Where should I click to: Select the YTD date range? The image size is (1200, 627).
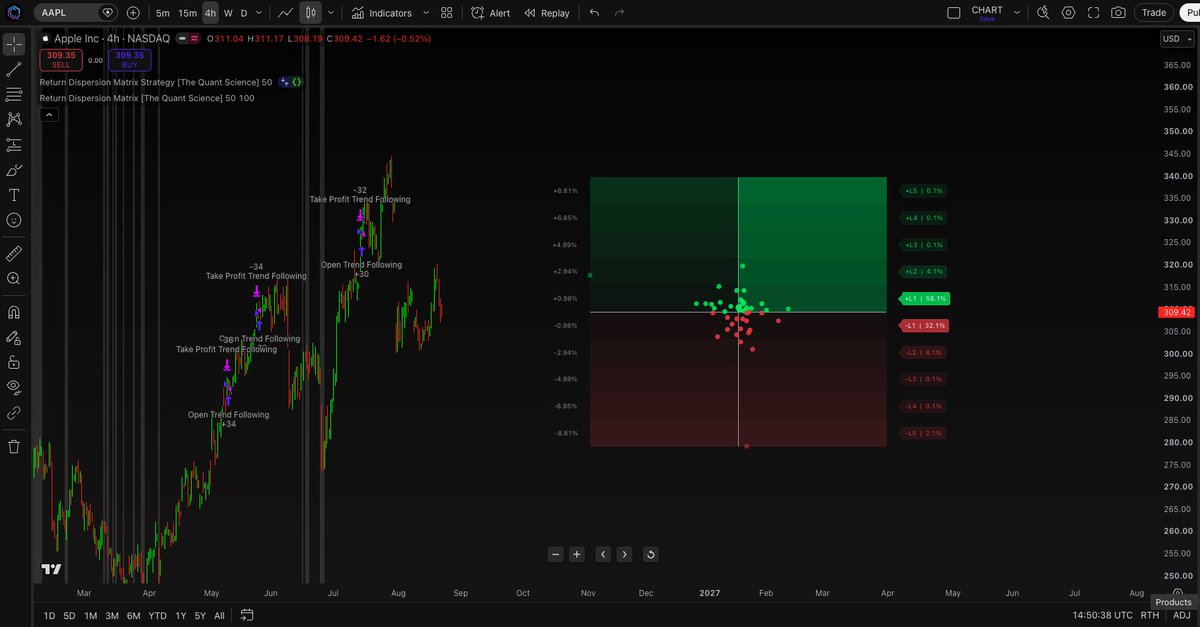click(x=158, y=615)
